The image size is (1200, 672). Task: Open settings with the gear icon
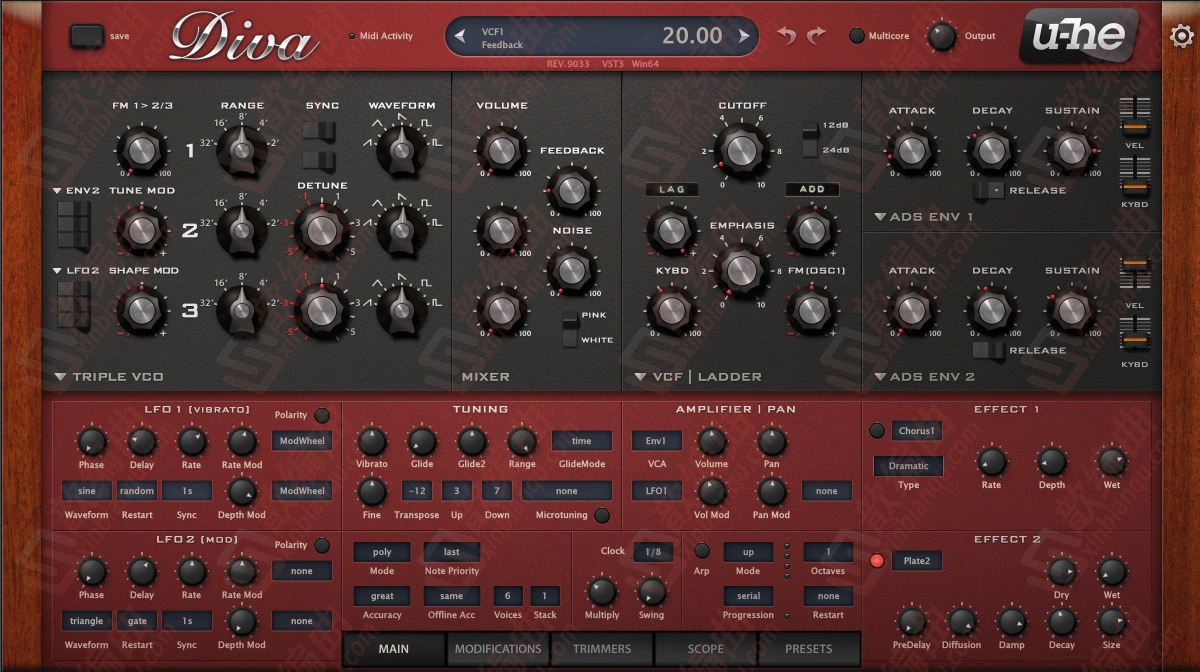click(x=1181, y=37)
